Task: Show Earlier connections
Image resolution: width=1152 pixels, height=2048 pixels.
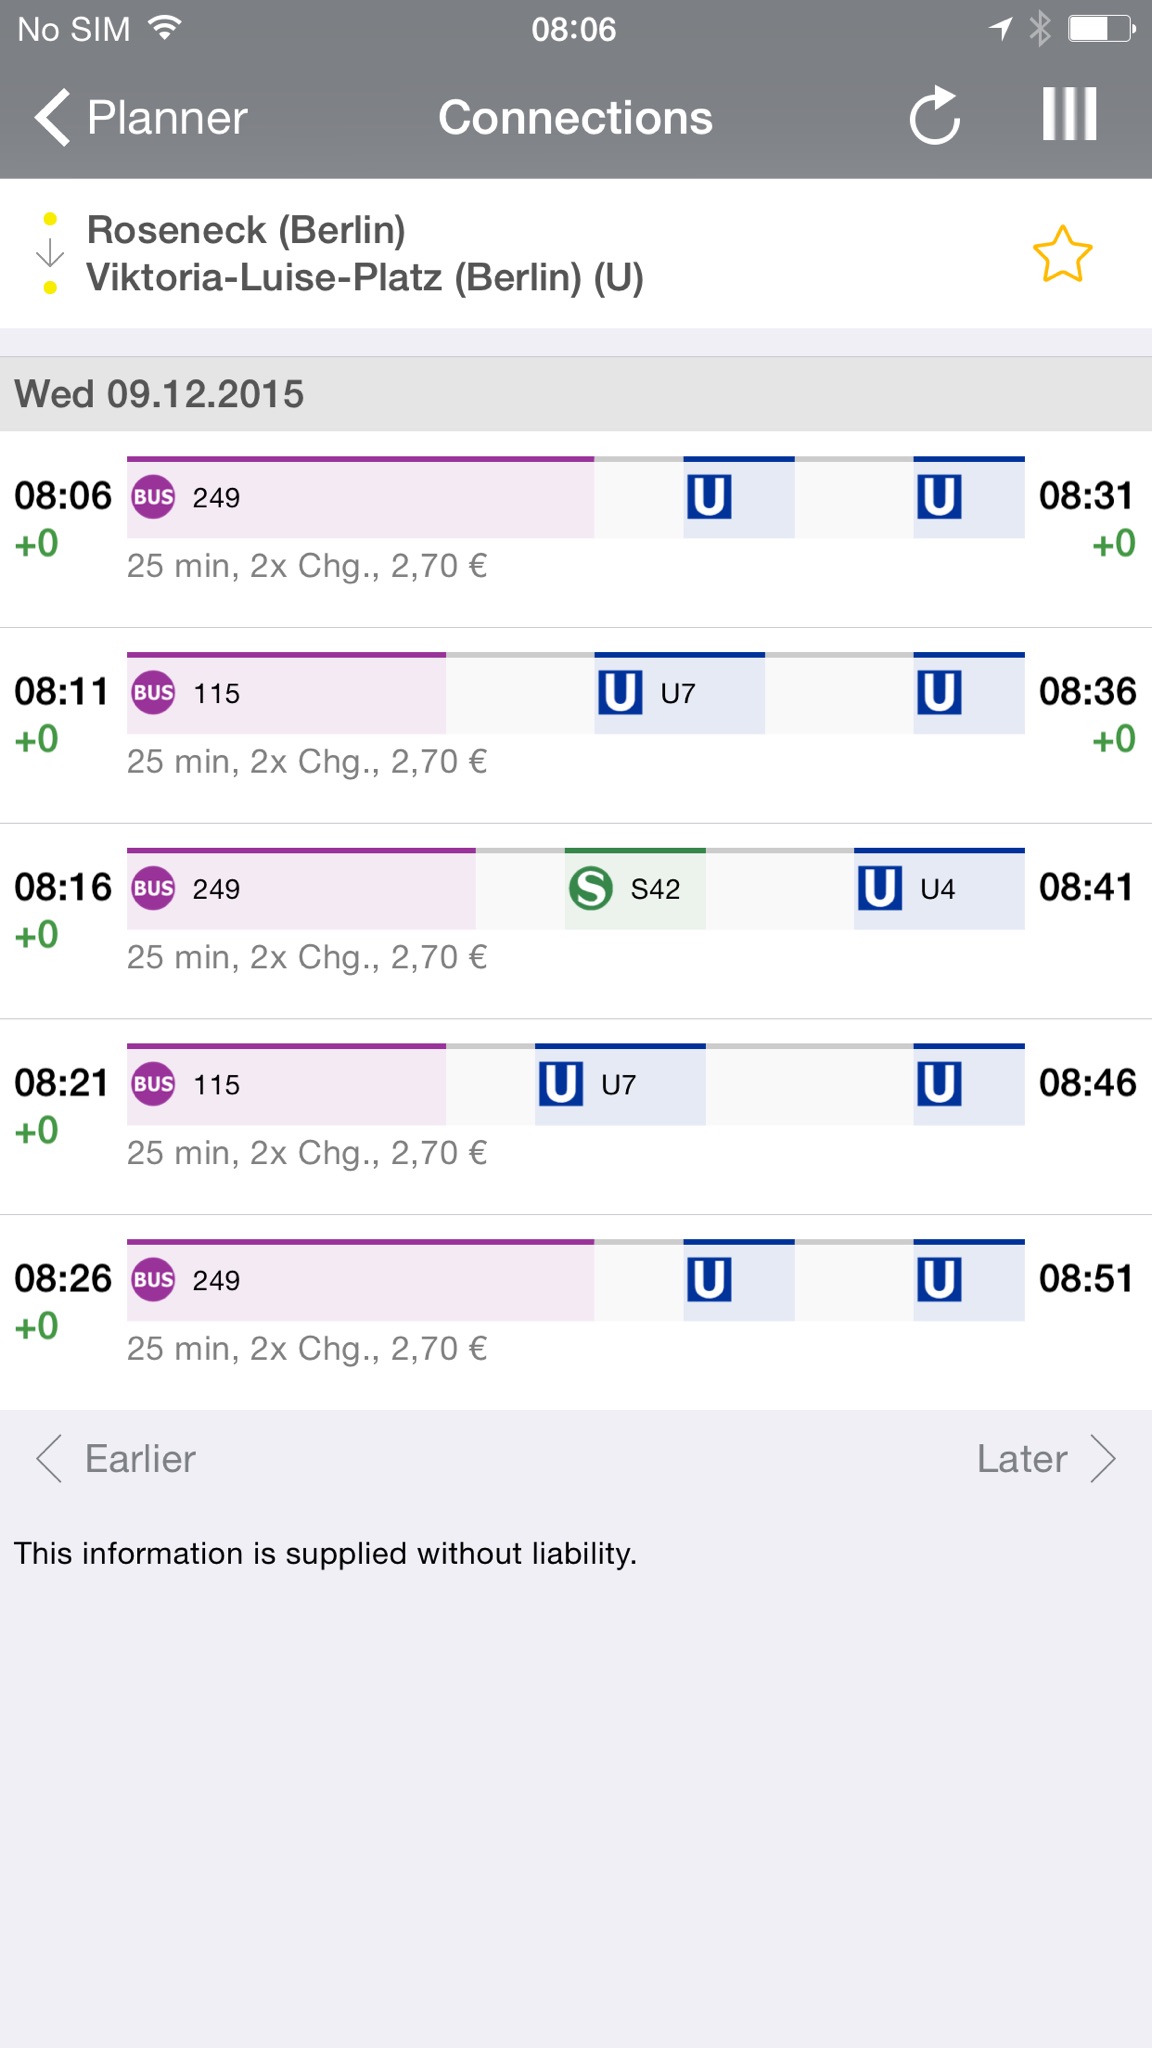Action: pyautogui.click(x=116, y=1459)
